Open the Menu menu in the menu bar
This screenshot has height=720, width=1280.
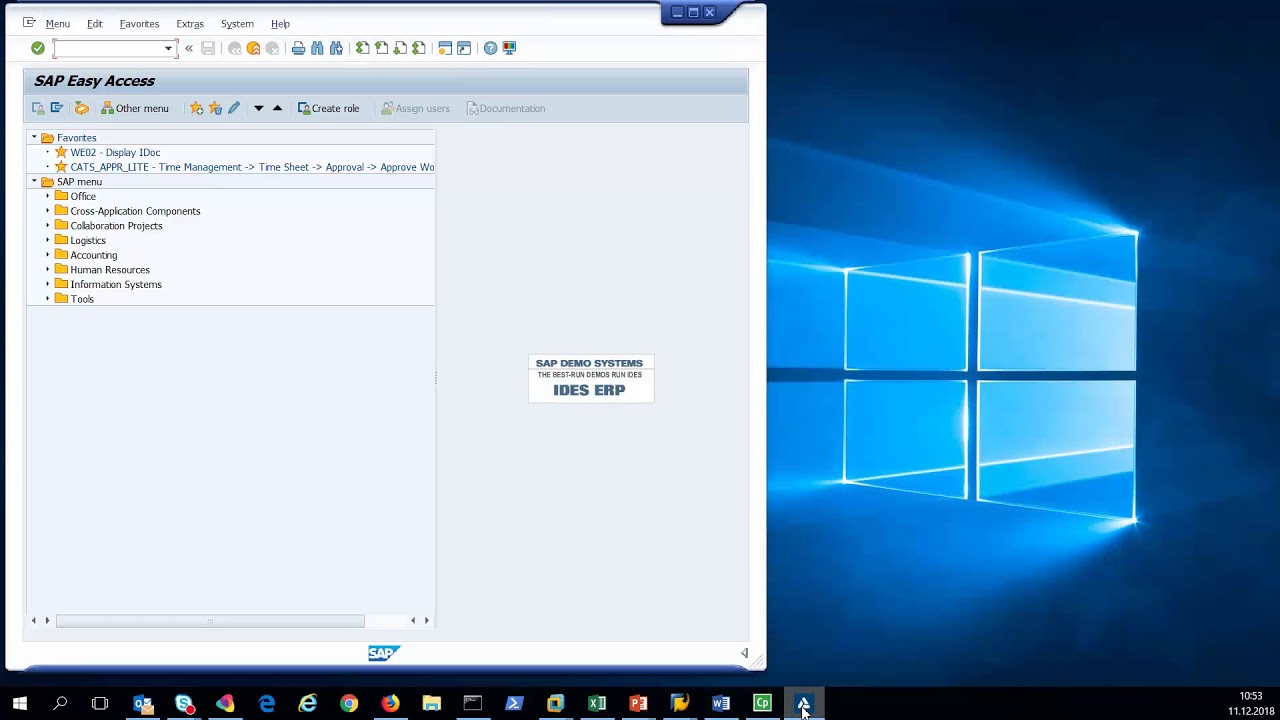point(57,24)
